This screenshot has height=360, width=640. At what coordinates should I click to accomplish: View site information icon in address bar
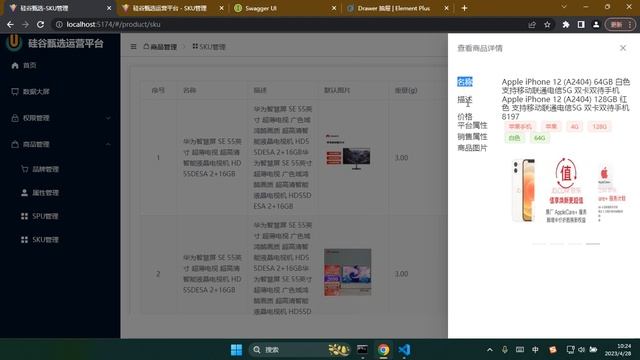coord(59,24)
